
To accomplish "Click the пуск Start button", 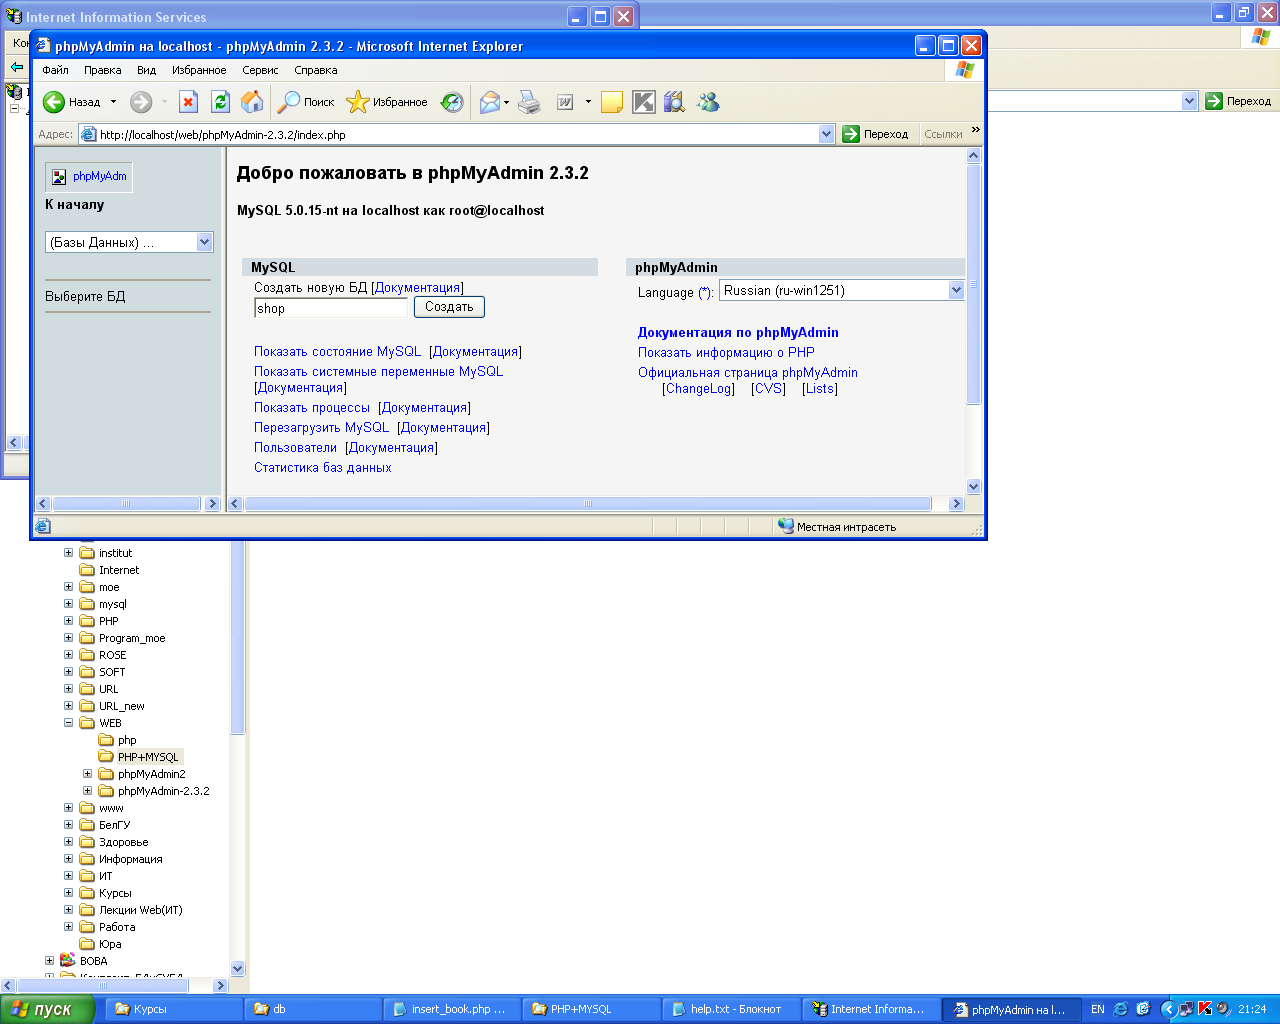I will tap(47, 1009).
